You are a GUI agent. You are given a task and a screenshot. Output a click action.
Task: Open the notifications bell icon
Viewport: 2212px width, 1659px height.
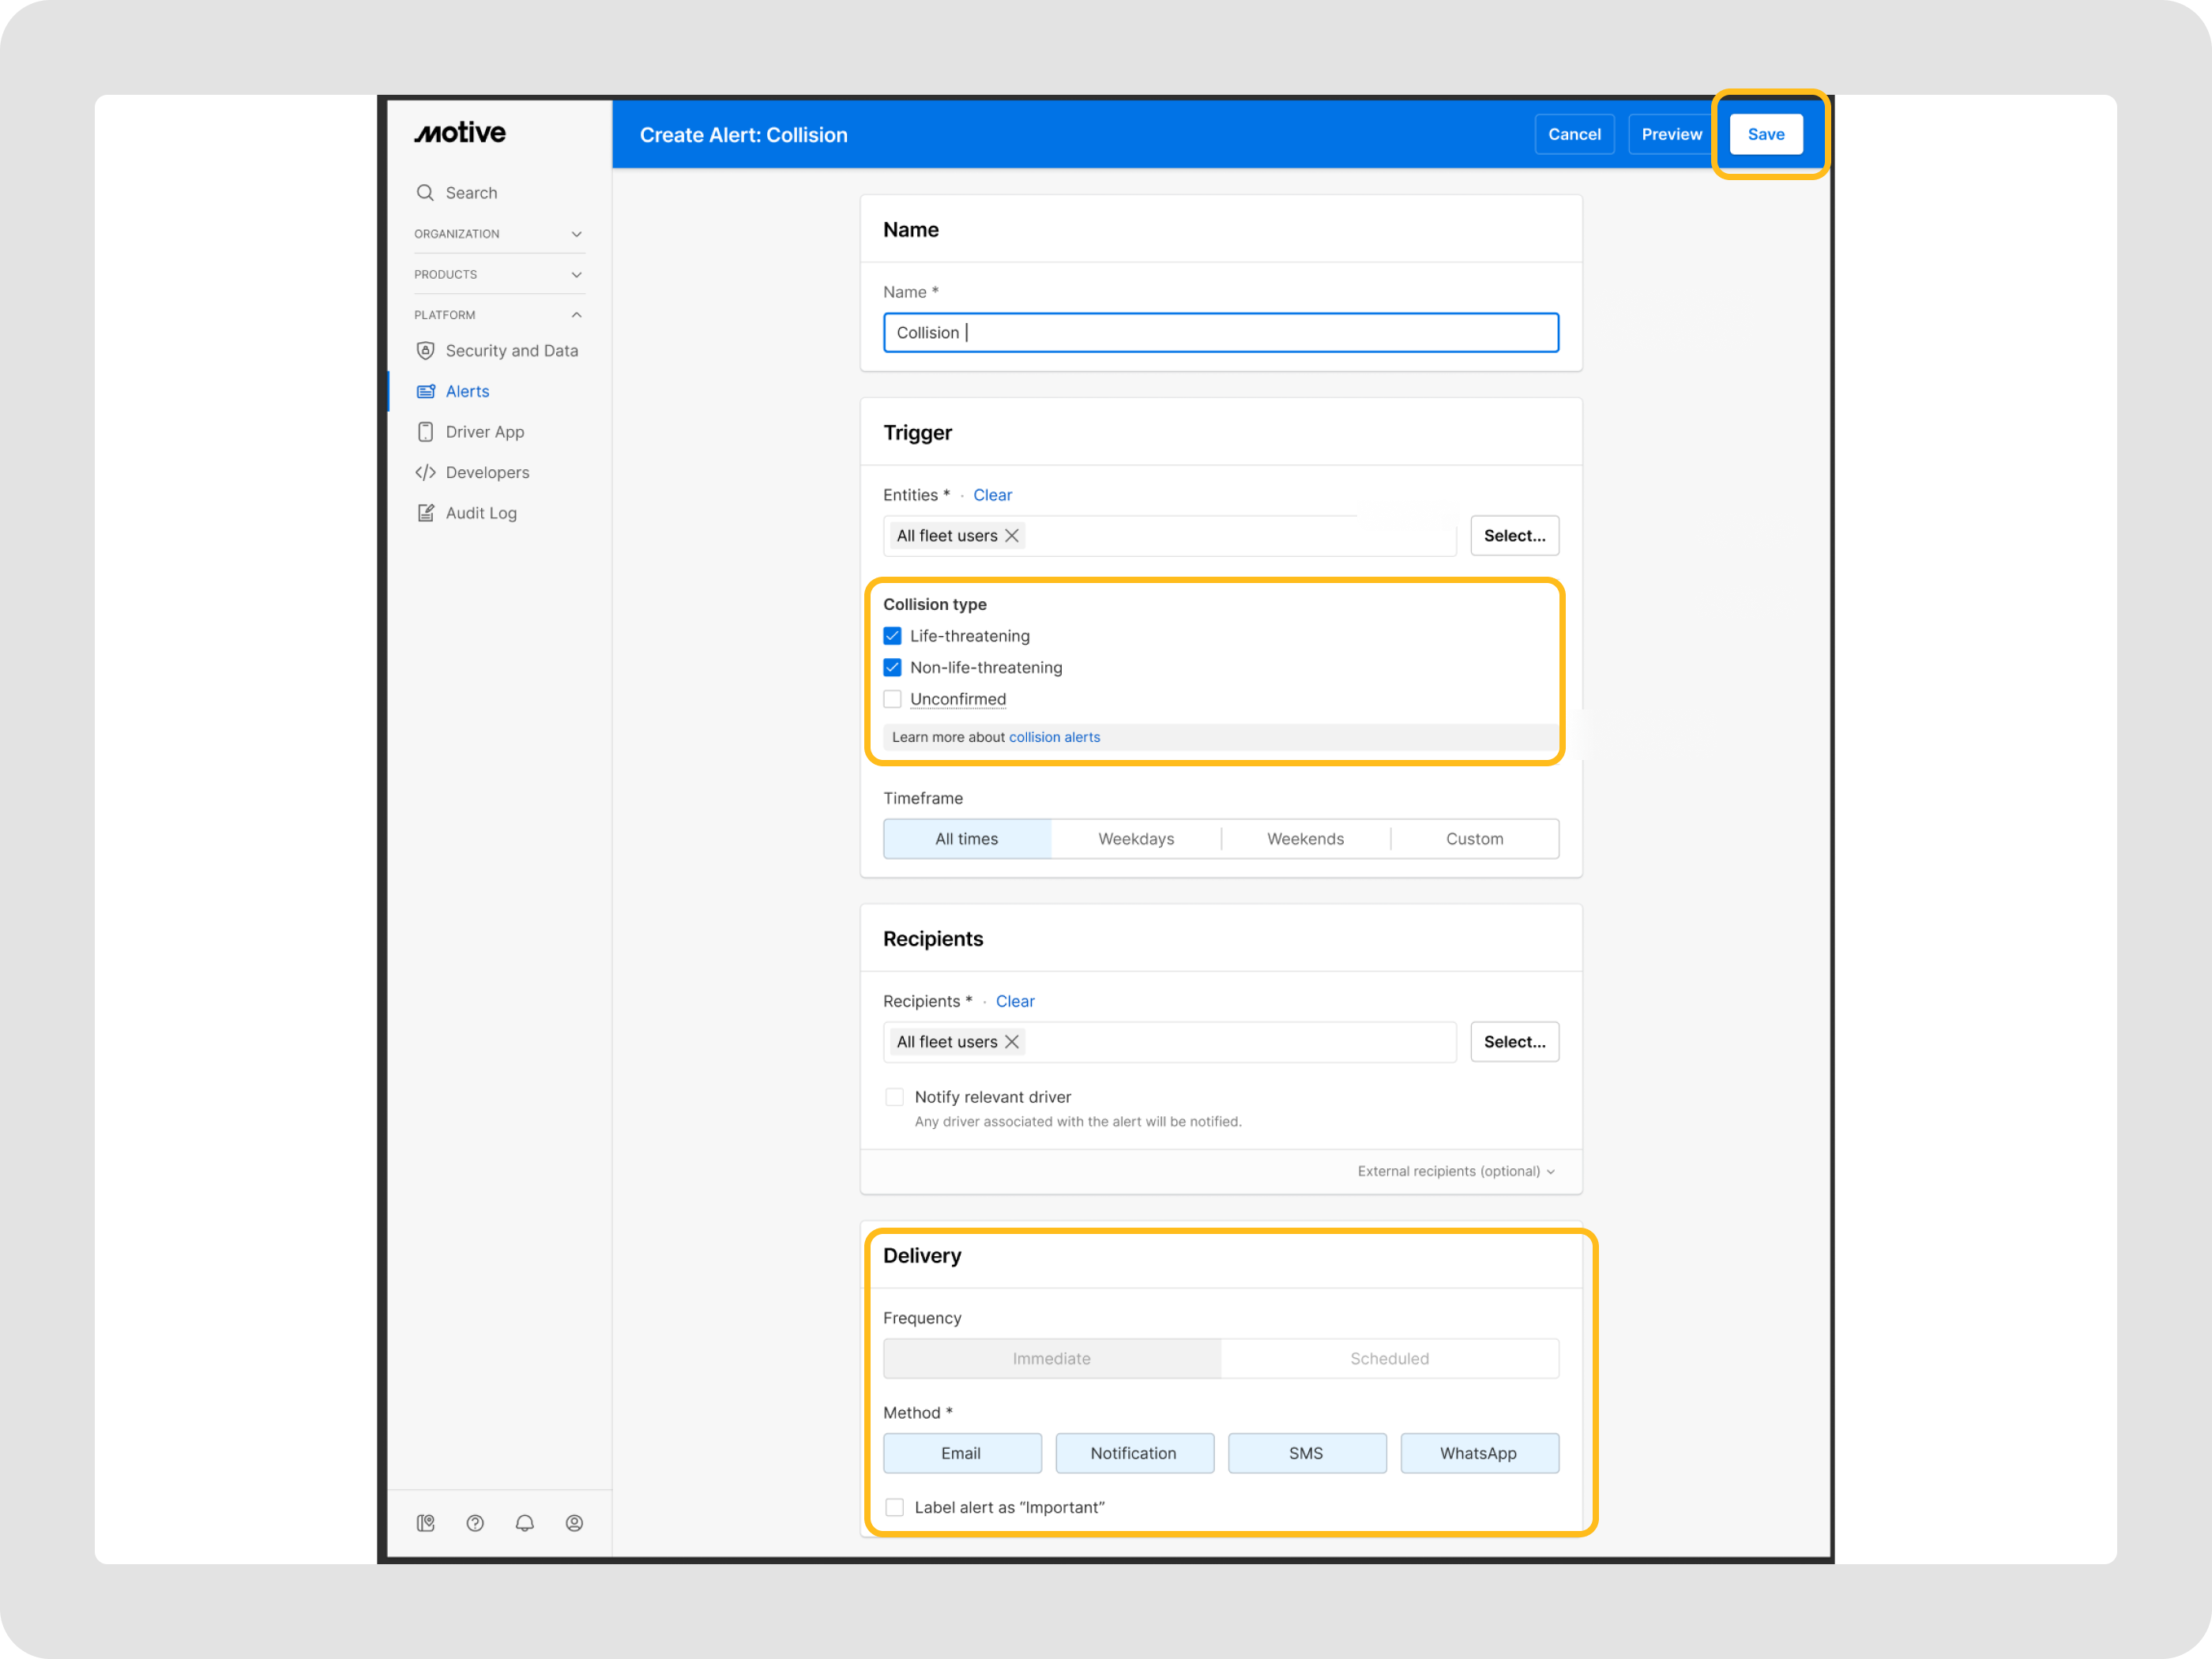tap(525, 1523)
